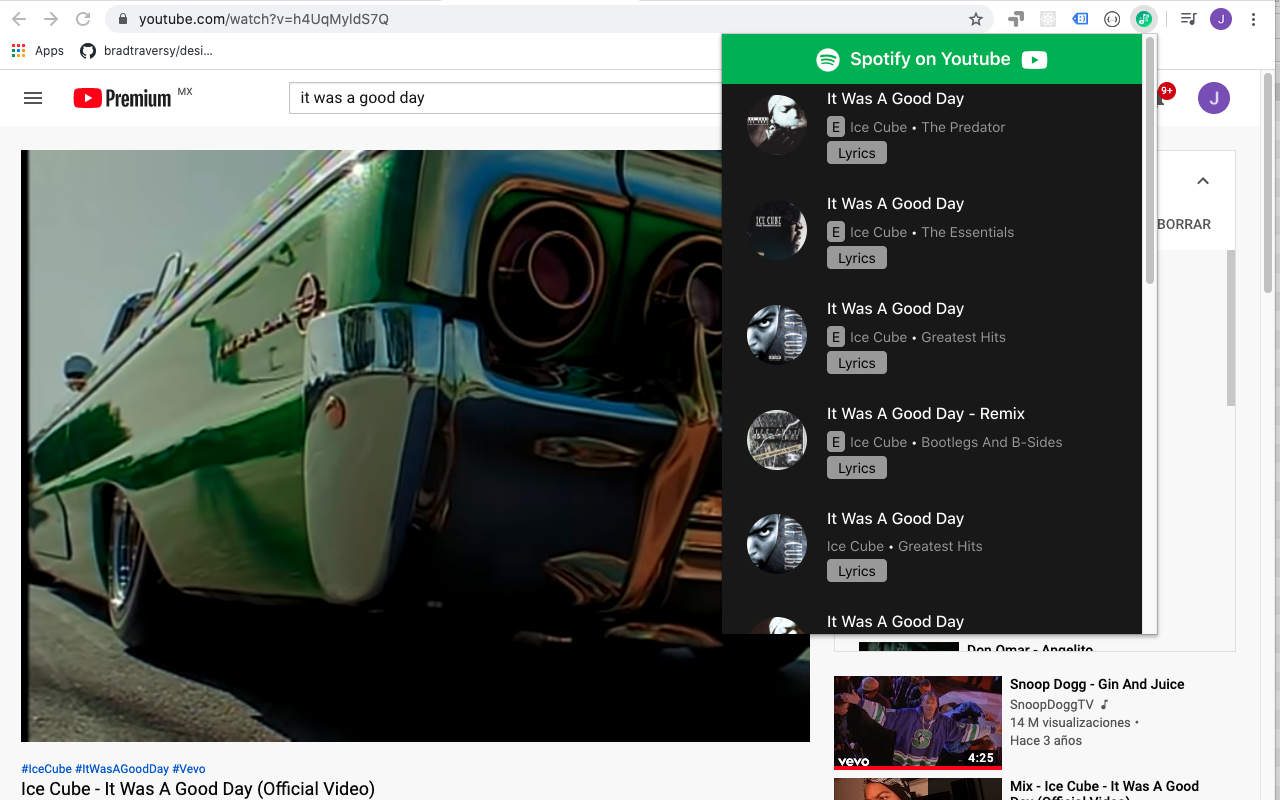Screen dimensions: 1280x800
Task: Reload the YouTube page
Action: [x=83, y=19]
